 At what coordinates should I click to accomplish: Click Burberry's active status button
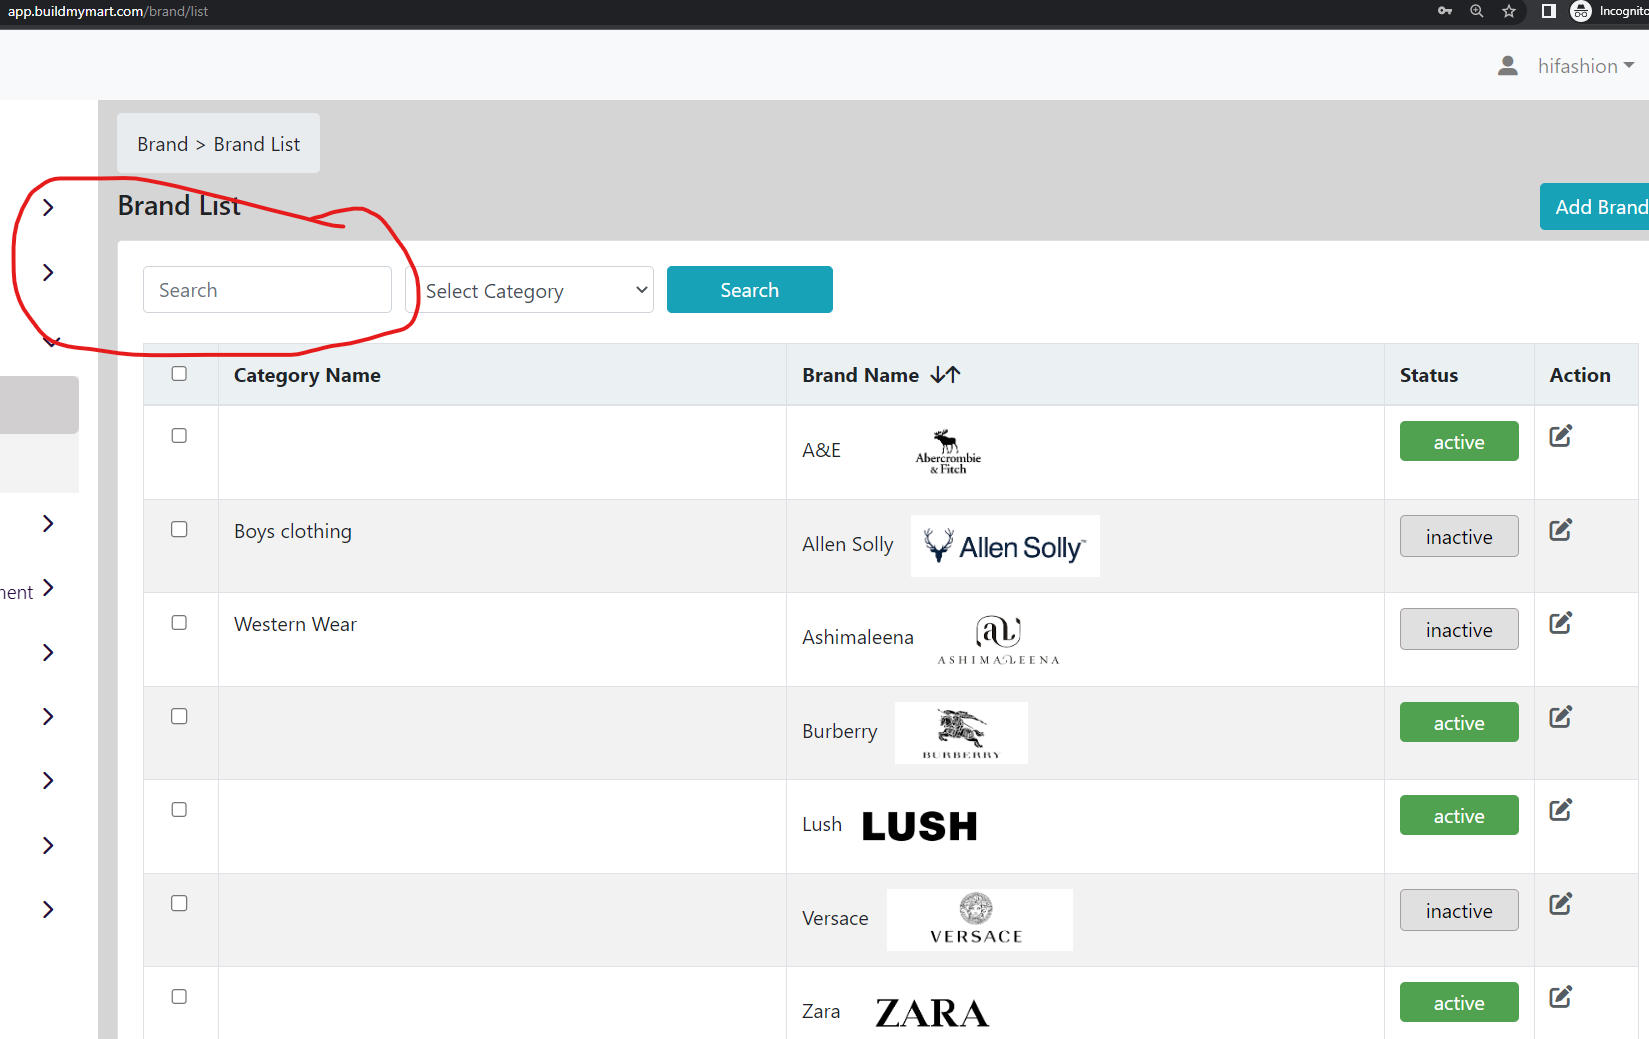tap(1459, 723)
